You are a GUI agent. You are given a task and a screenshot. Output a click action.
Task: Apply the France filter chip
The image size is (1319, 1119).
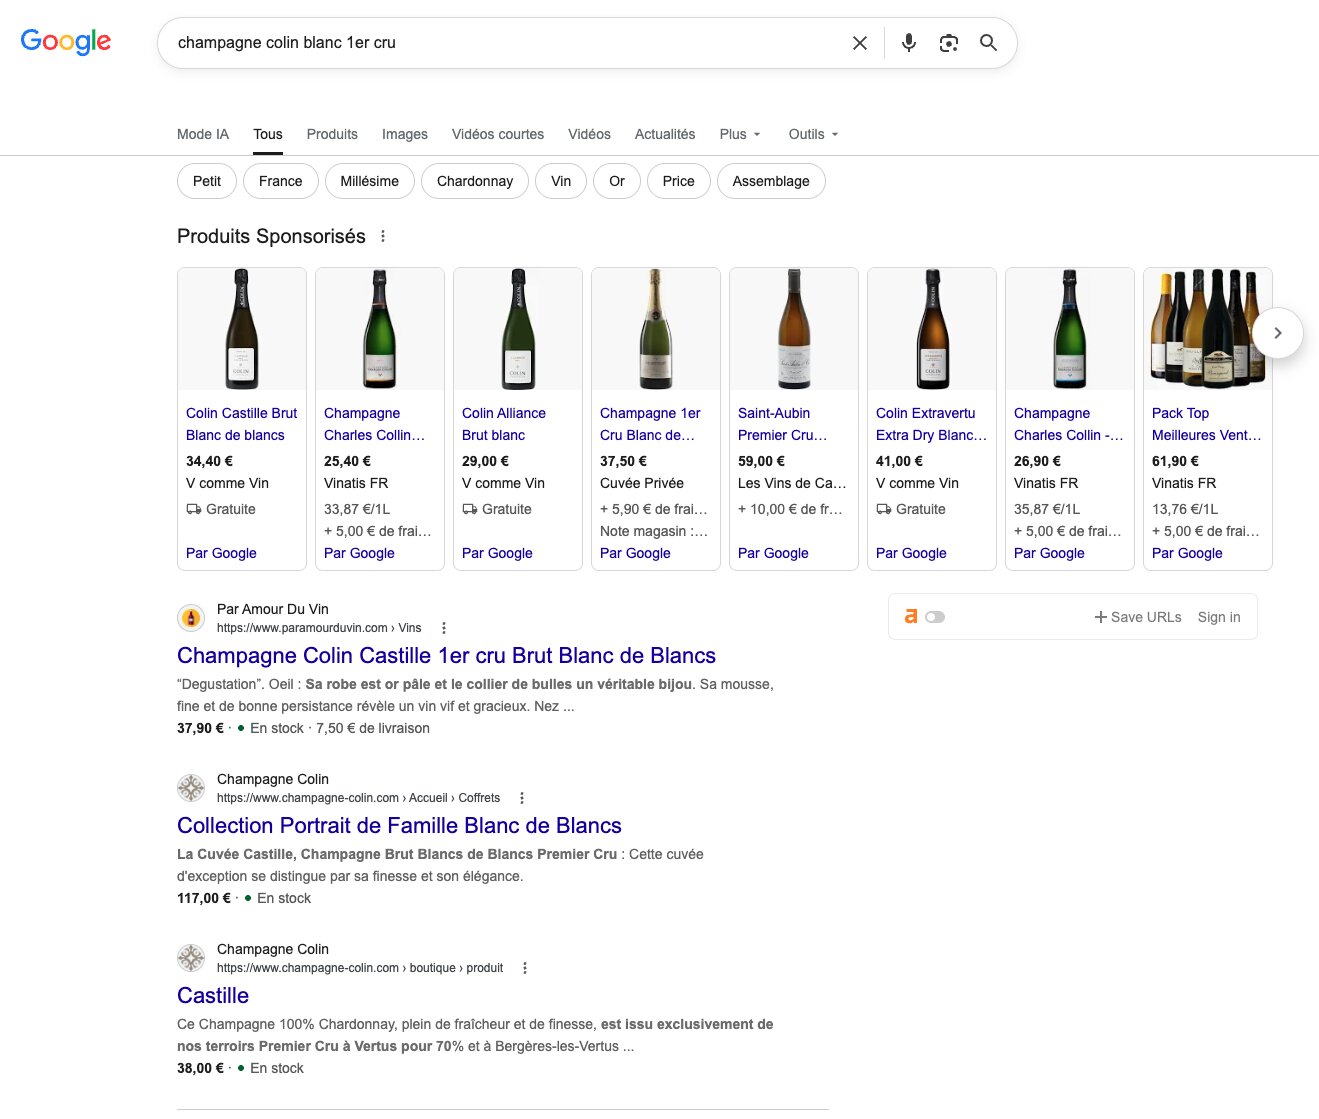280,181
